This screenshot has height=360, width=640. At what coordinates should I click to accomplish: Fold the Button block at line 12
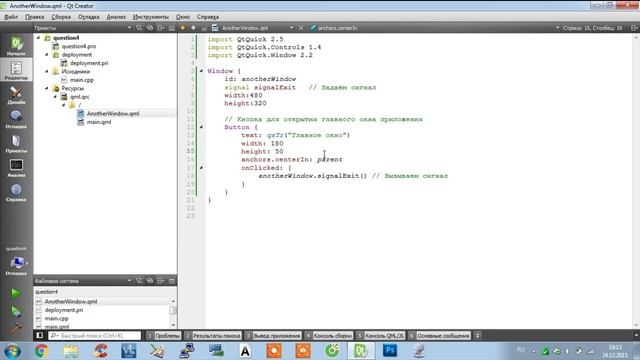click(201, 127)
